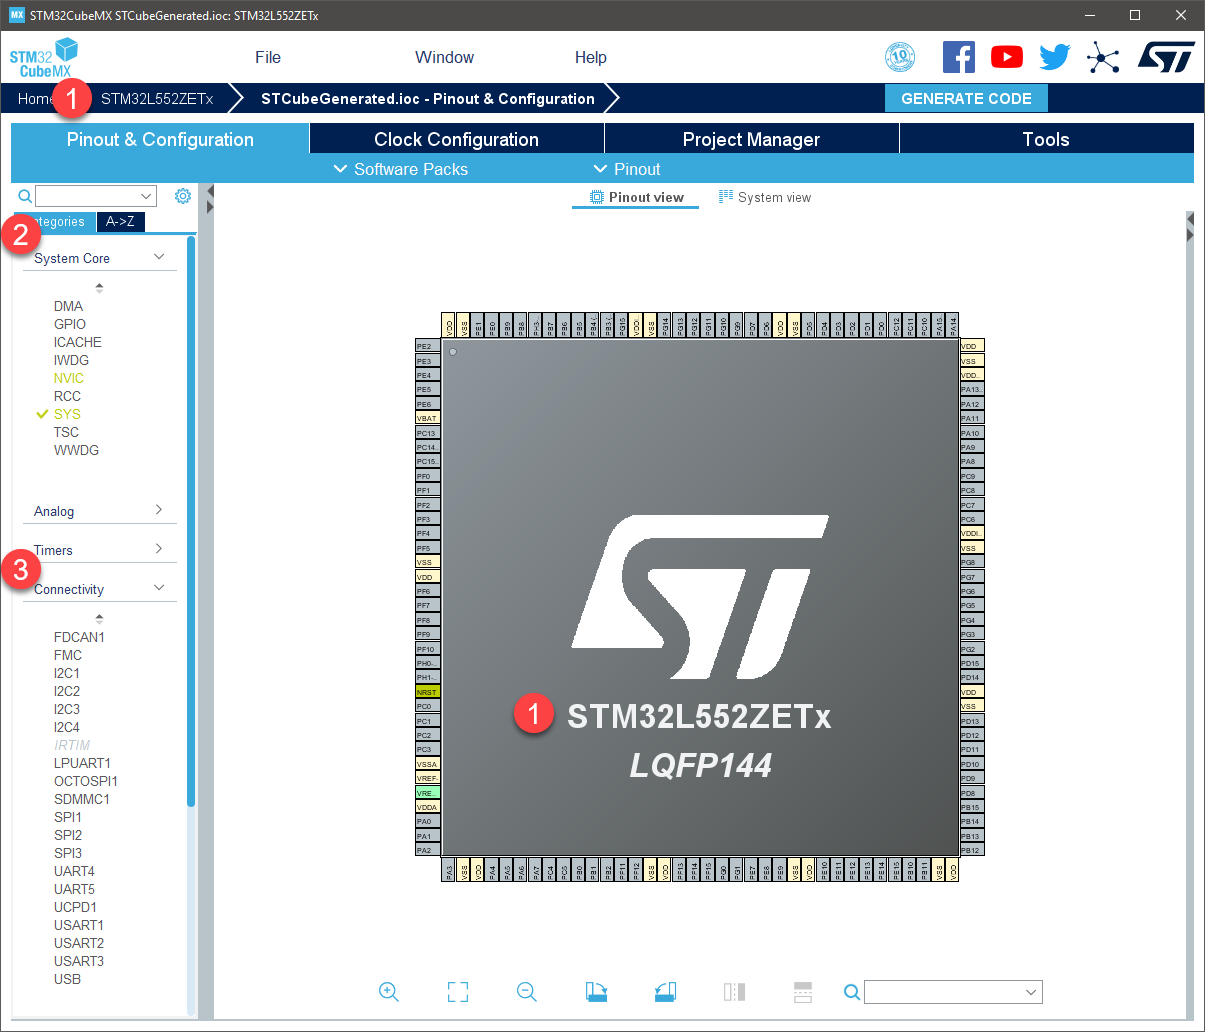Click the zoom in magnifier icon

point(389,992)
